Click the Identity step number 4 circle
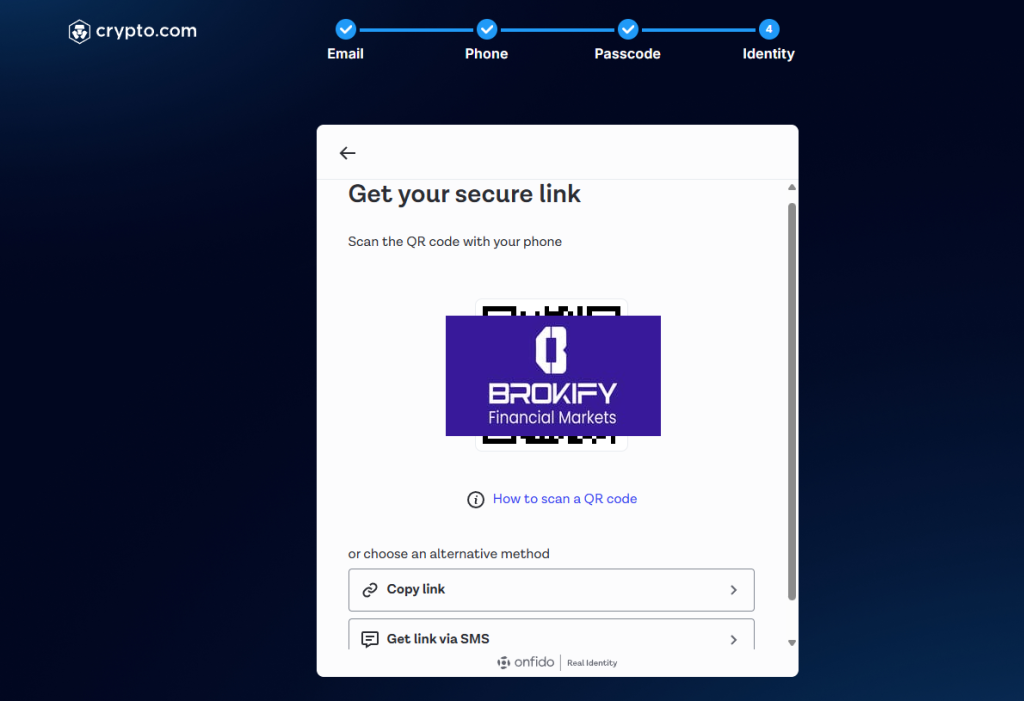Screen dimensions: 1024x701 click(x=768, y=30)
